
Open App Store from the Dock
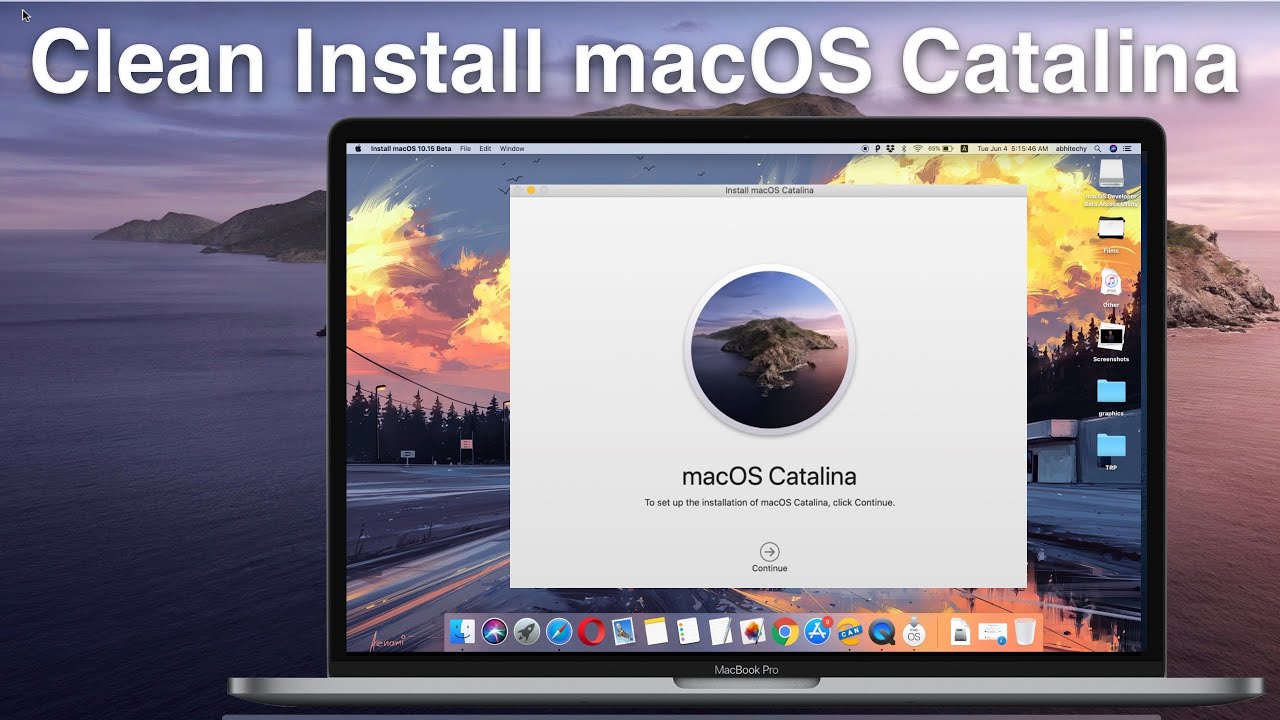pos(817,631)
